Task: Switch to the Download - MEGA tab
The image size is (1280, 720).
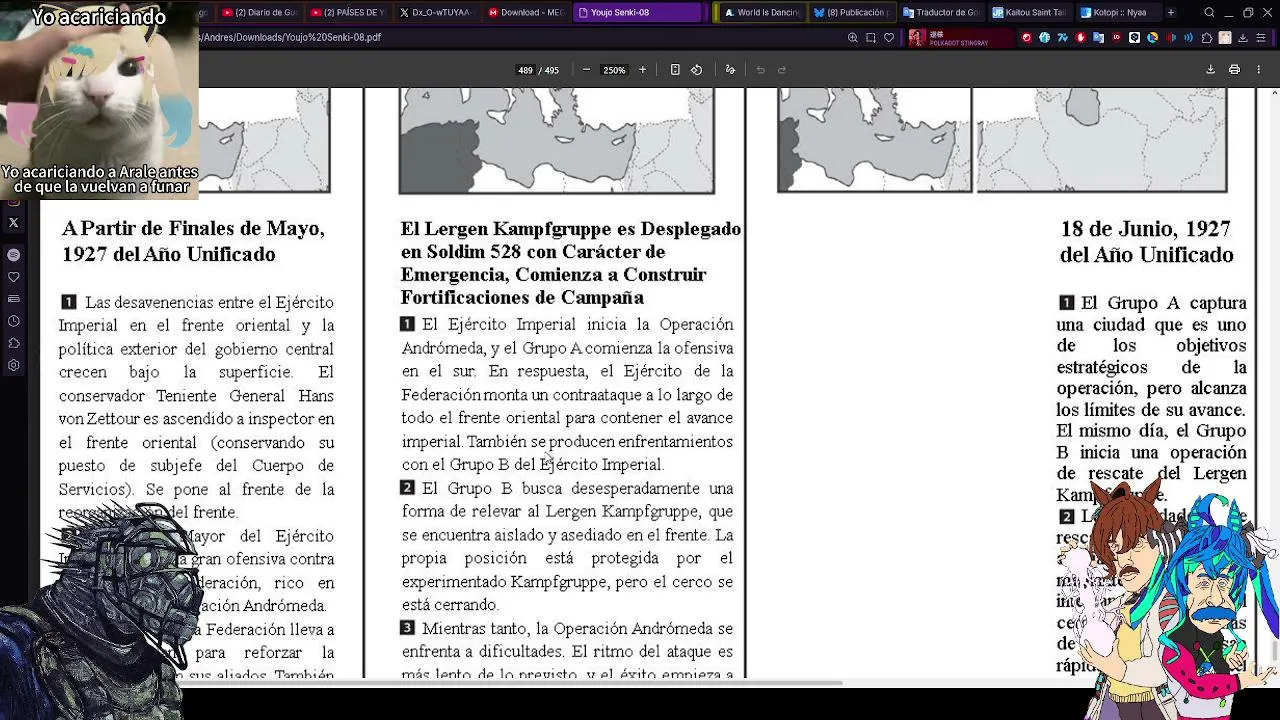Action: pos(525,13)
